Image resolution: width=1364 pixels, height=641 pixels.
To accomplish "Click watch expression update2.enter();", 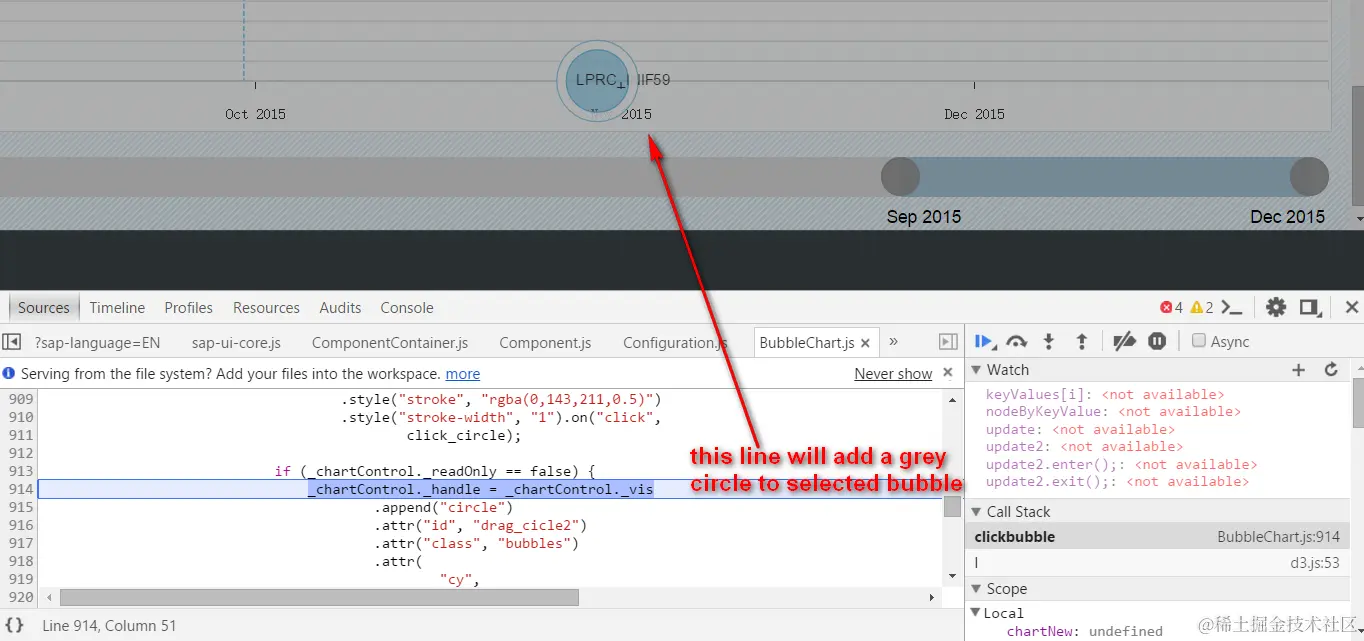I will coord(1121,464).
